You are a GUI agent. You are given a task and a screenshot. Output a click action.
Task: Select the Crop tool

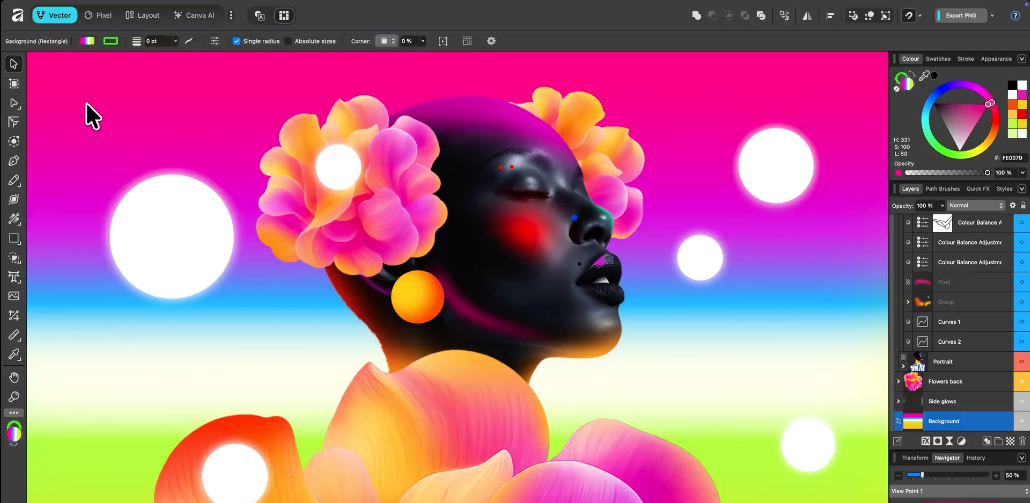coord(14,316)
